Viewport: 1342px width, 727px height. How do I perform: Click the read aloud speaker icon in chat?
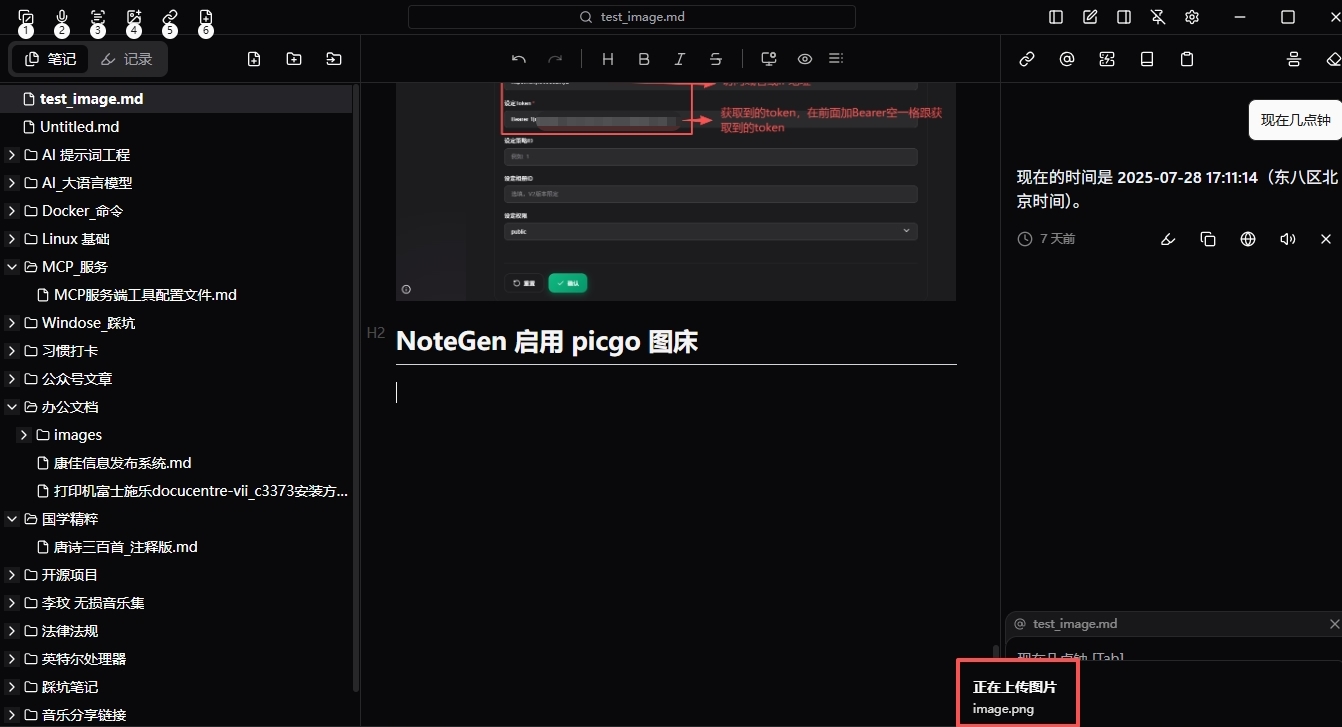[1287, 239]
